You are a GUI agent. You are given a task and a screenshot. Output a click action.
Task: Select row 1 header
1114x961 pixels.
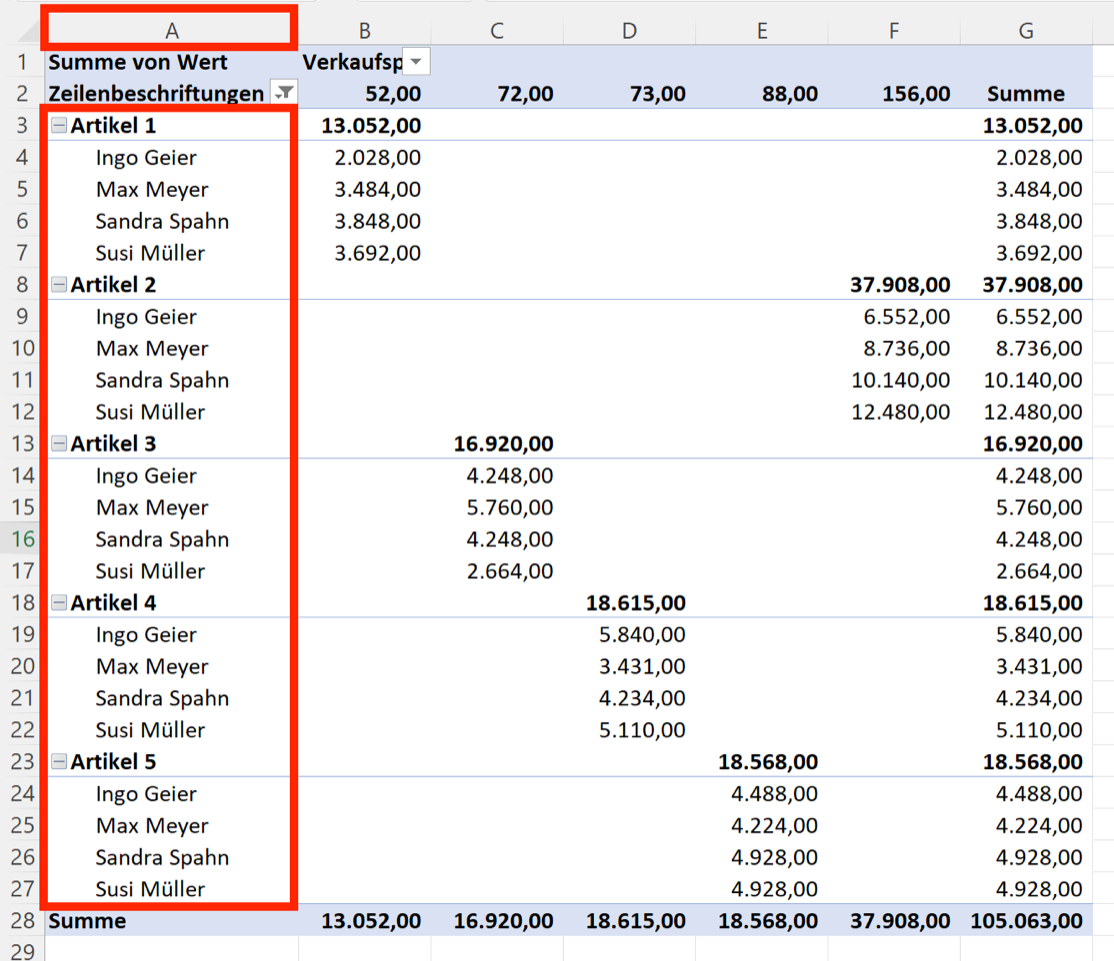tap(22, 62)
